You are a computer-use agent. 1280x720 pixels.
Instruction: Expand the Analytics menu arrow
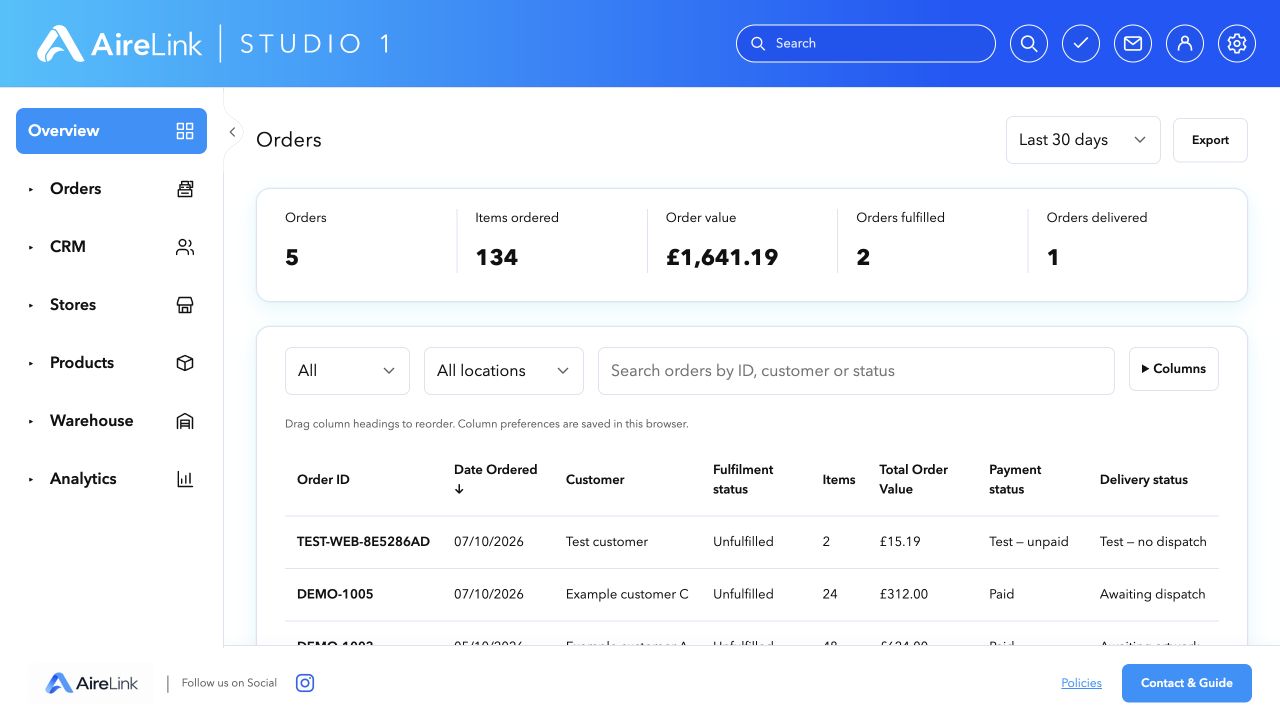click(31, 479)
